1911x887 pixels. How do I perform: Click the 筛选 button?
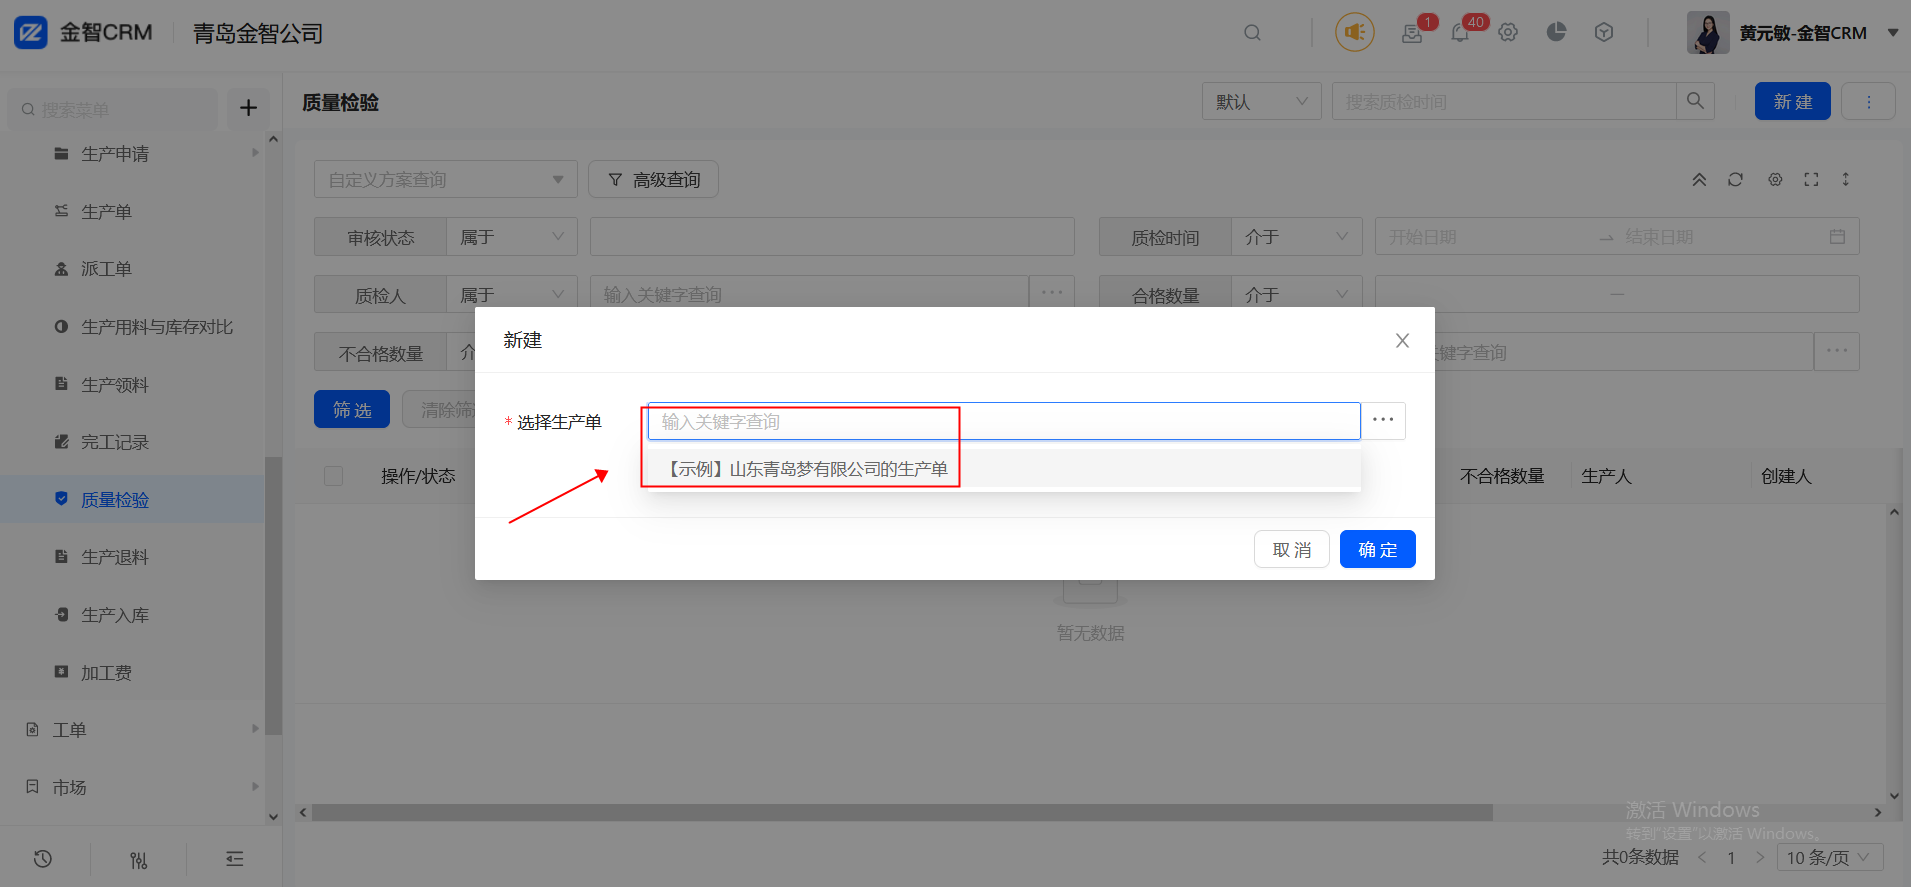(352, 409)
